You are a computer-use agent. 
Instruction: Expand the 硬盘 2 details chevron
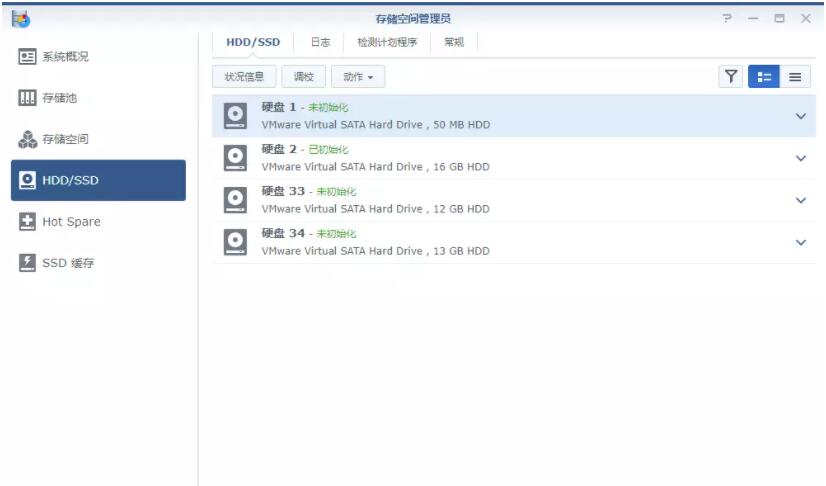pos(800,158)
